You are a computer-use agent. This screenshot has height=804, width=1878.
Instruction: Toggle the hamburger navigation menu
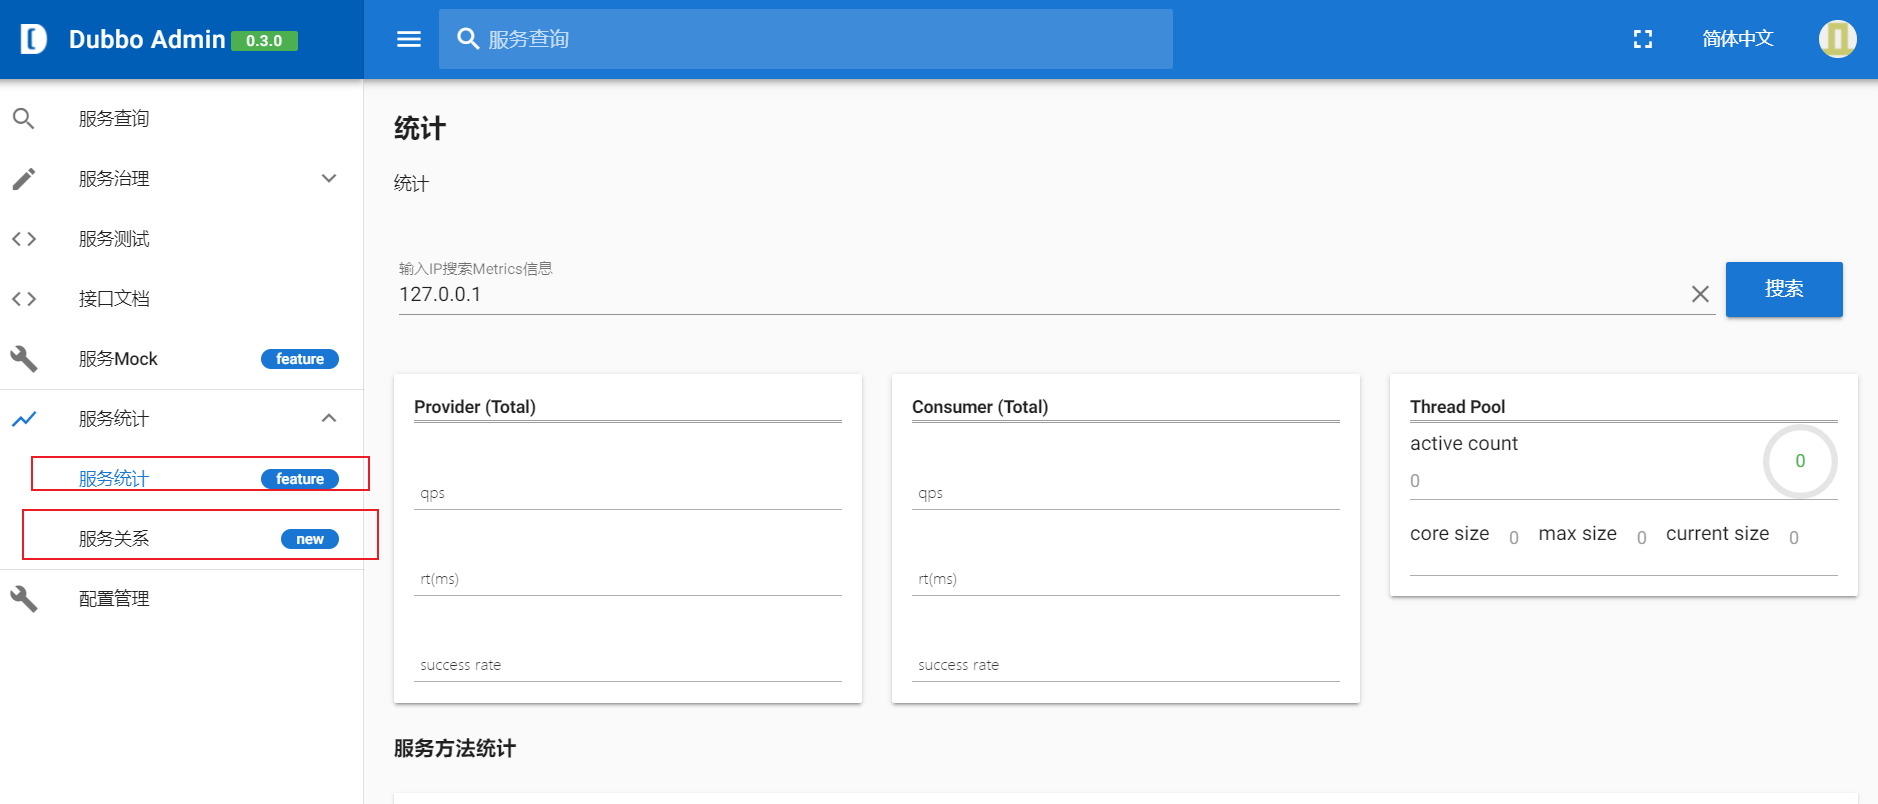click(409, 39)
